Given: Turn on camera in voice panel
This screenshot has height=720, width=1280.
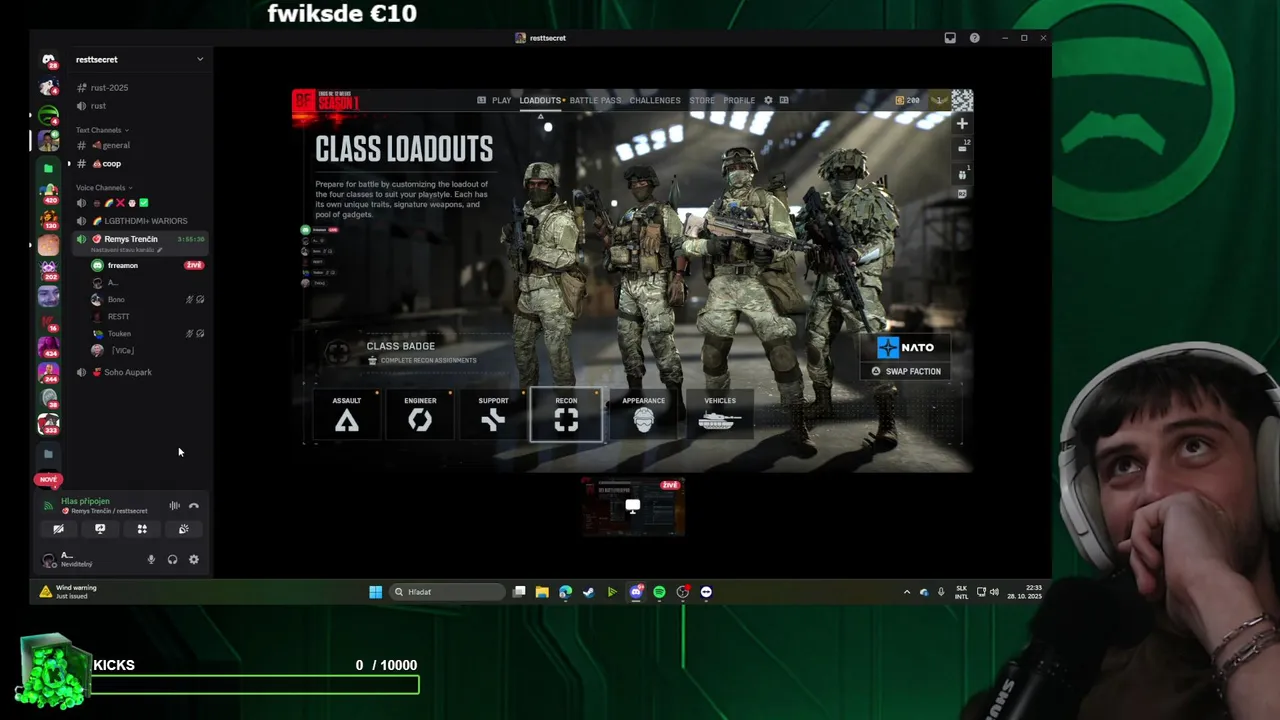Looking at the screenshot, I should pyautogui.click(x=58, y=529).
